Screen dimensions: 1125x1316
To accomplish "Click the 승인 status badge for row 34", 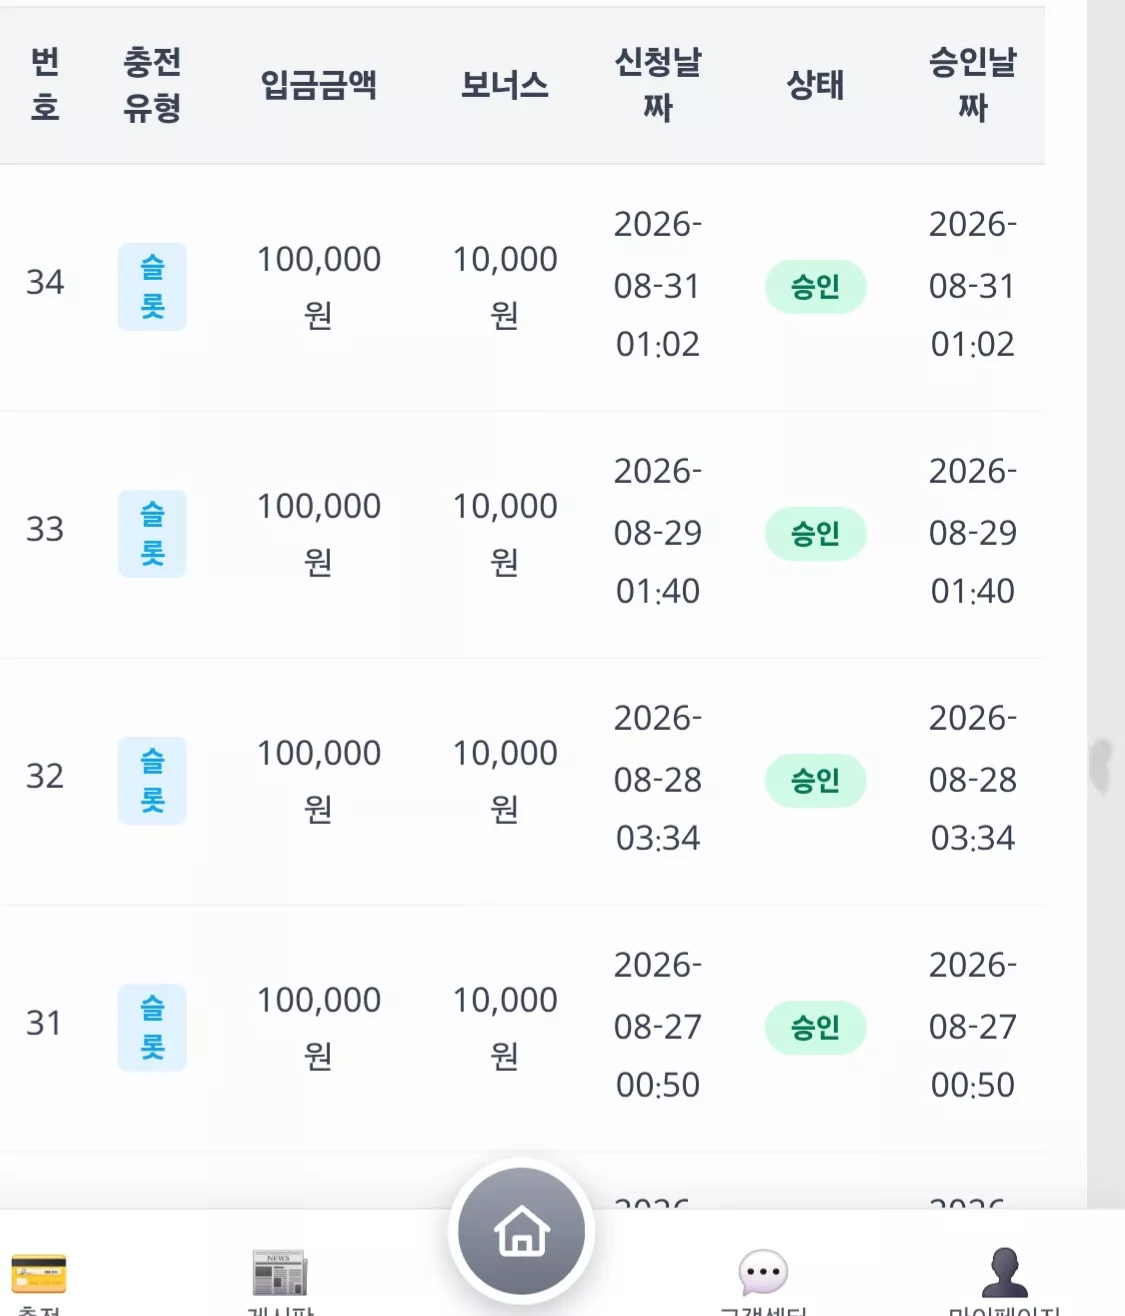I will click(815, 287).
